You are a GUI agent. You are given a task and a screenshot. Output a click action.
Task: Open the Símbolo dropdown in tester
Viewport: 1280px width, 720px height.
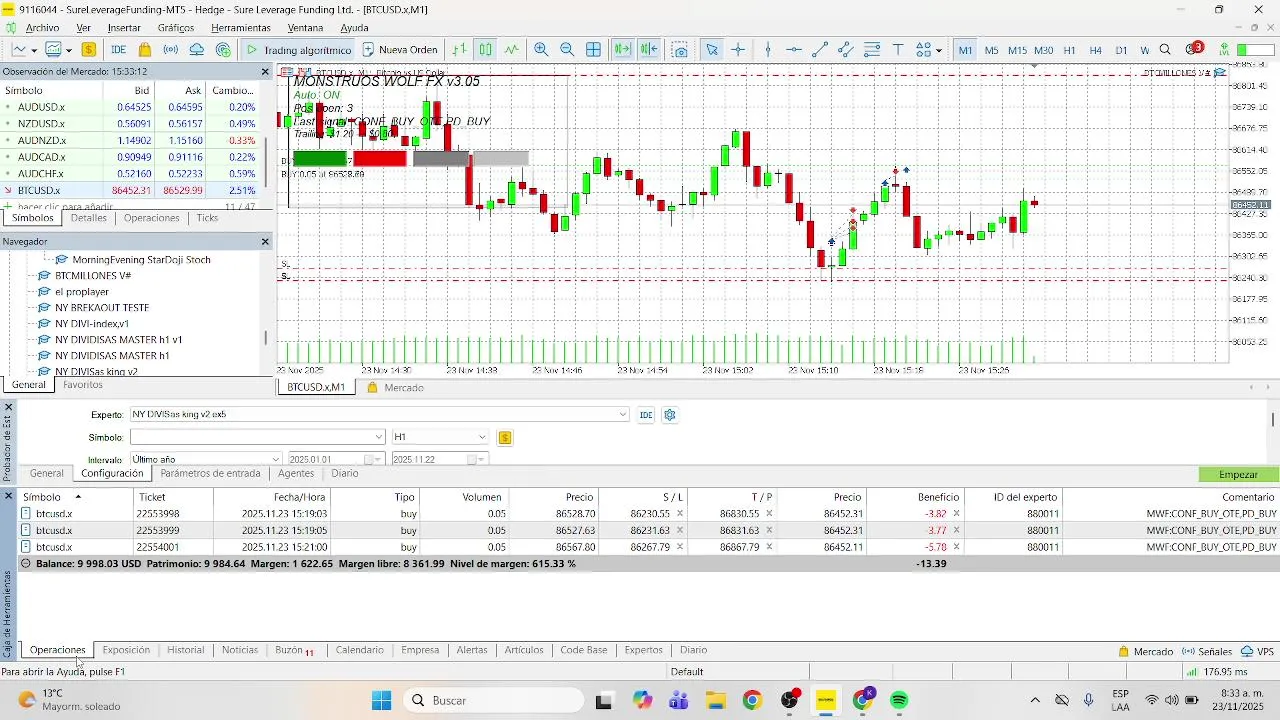[x=379, y=437]
